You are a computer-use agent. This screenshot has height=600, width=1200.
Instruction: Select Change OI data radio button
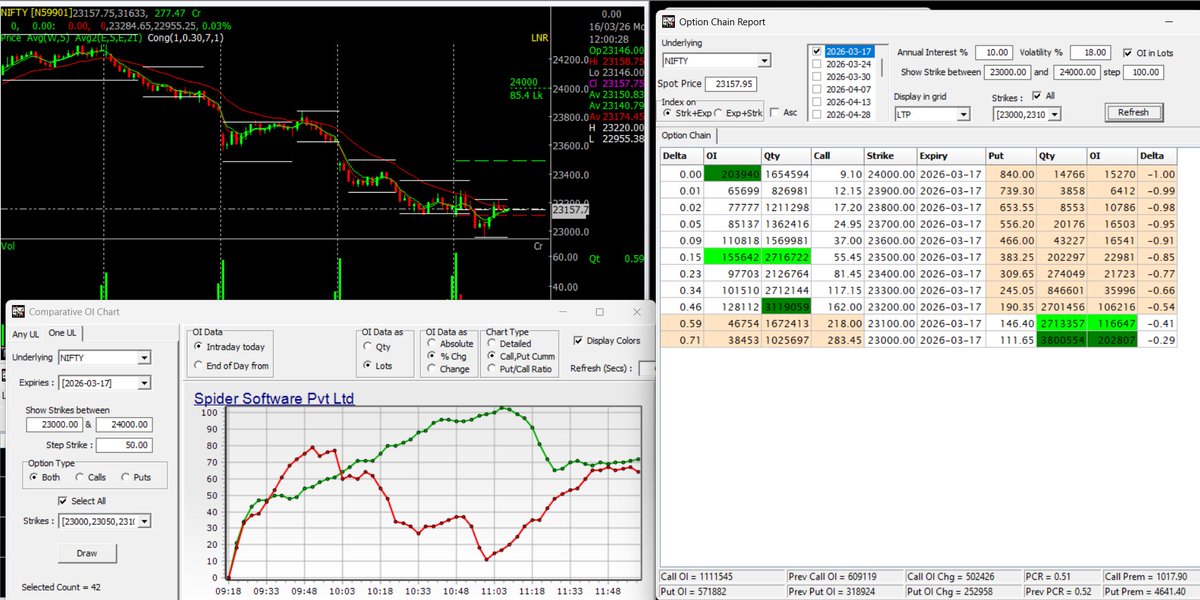[x=433, y=369]
